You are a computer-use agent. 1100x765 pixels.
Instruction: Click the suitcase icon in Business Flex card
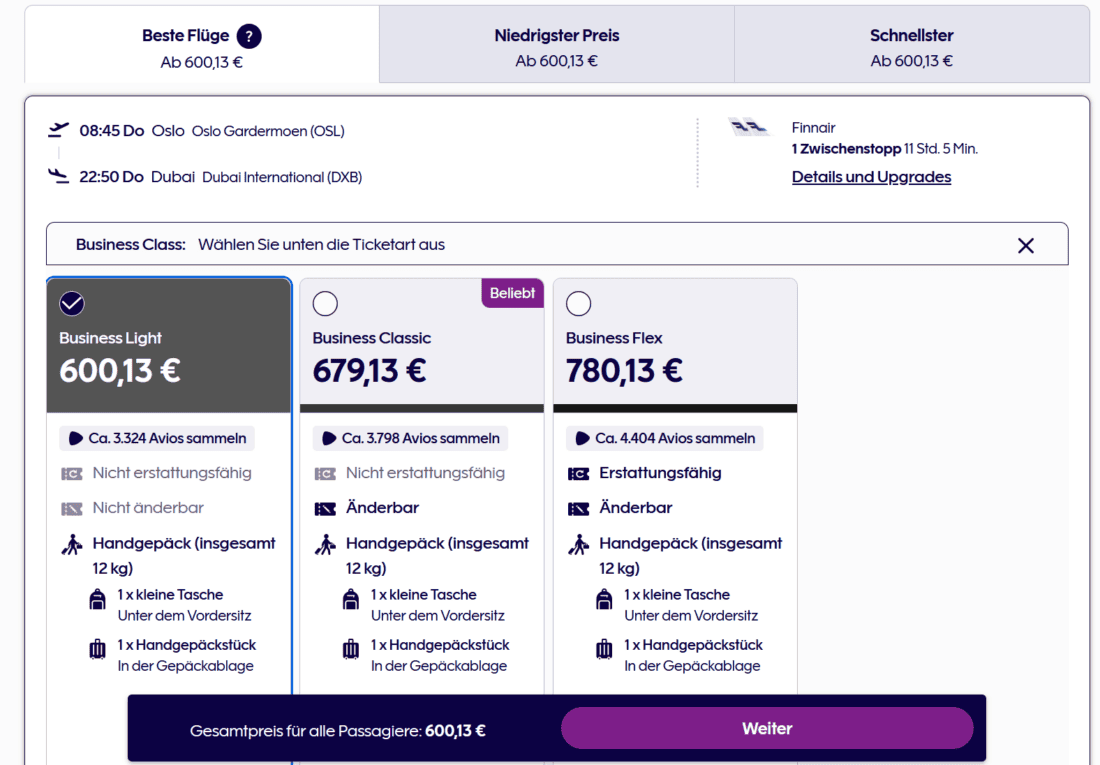(x=604, y=650)
